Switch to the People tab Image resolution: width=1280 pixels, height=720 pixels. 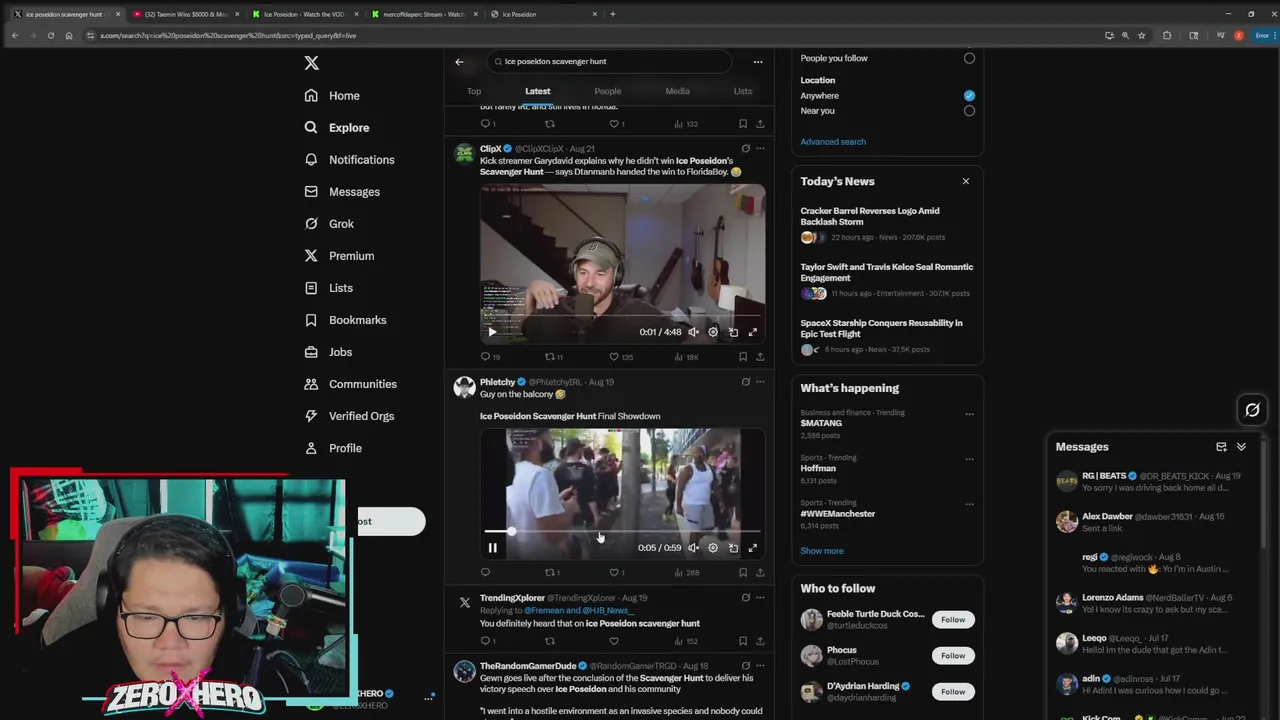click(x=608, y=91)
